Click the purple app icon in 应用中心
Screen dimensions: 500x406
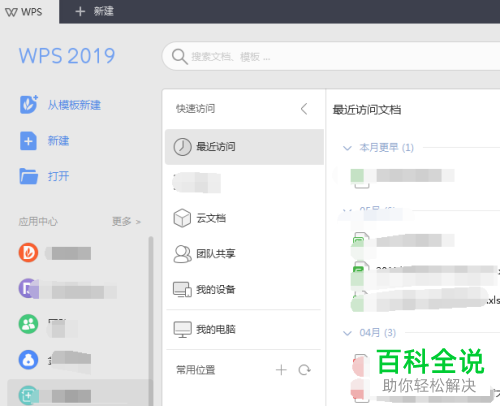pos(28,288)
